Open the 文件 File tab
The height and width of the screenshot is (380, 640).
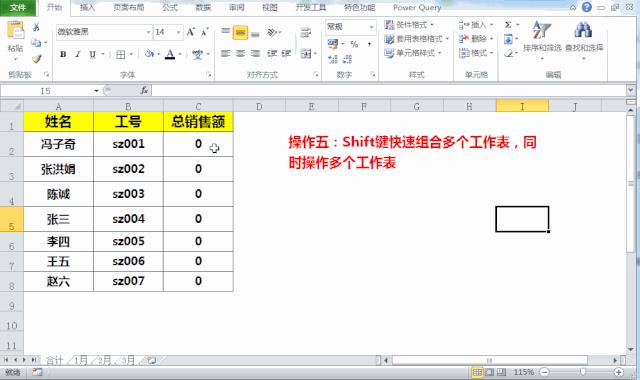18,7
